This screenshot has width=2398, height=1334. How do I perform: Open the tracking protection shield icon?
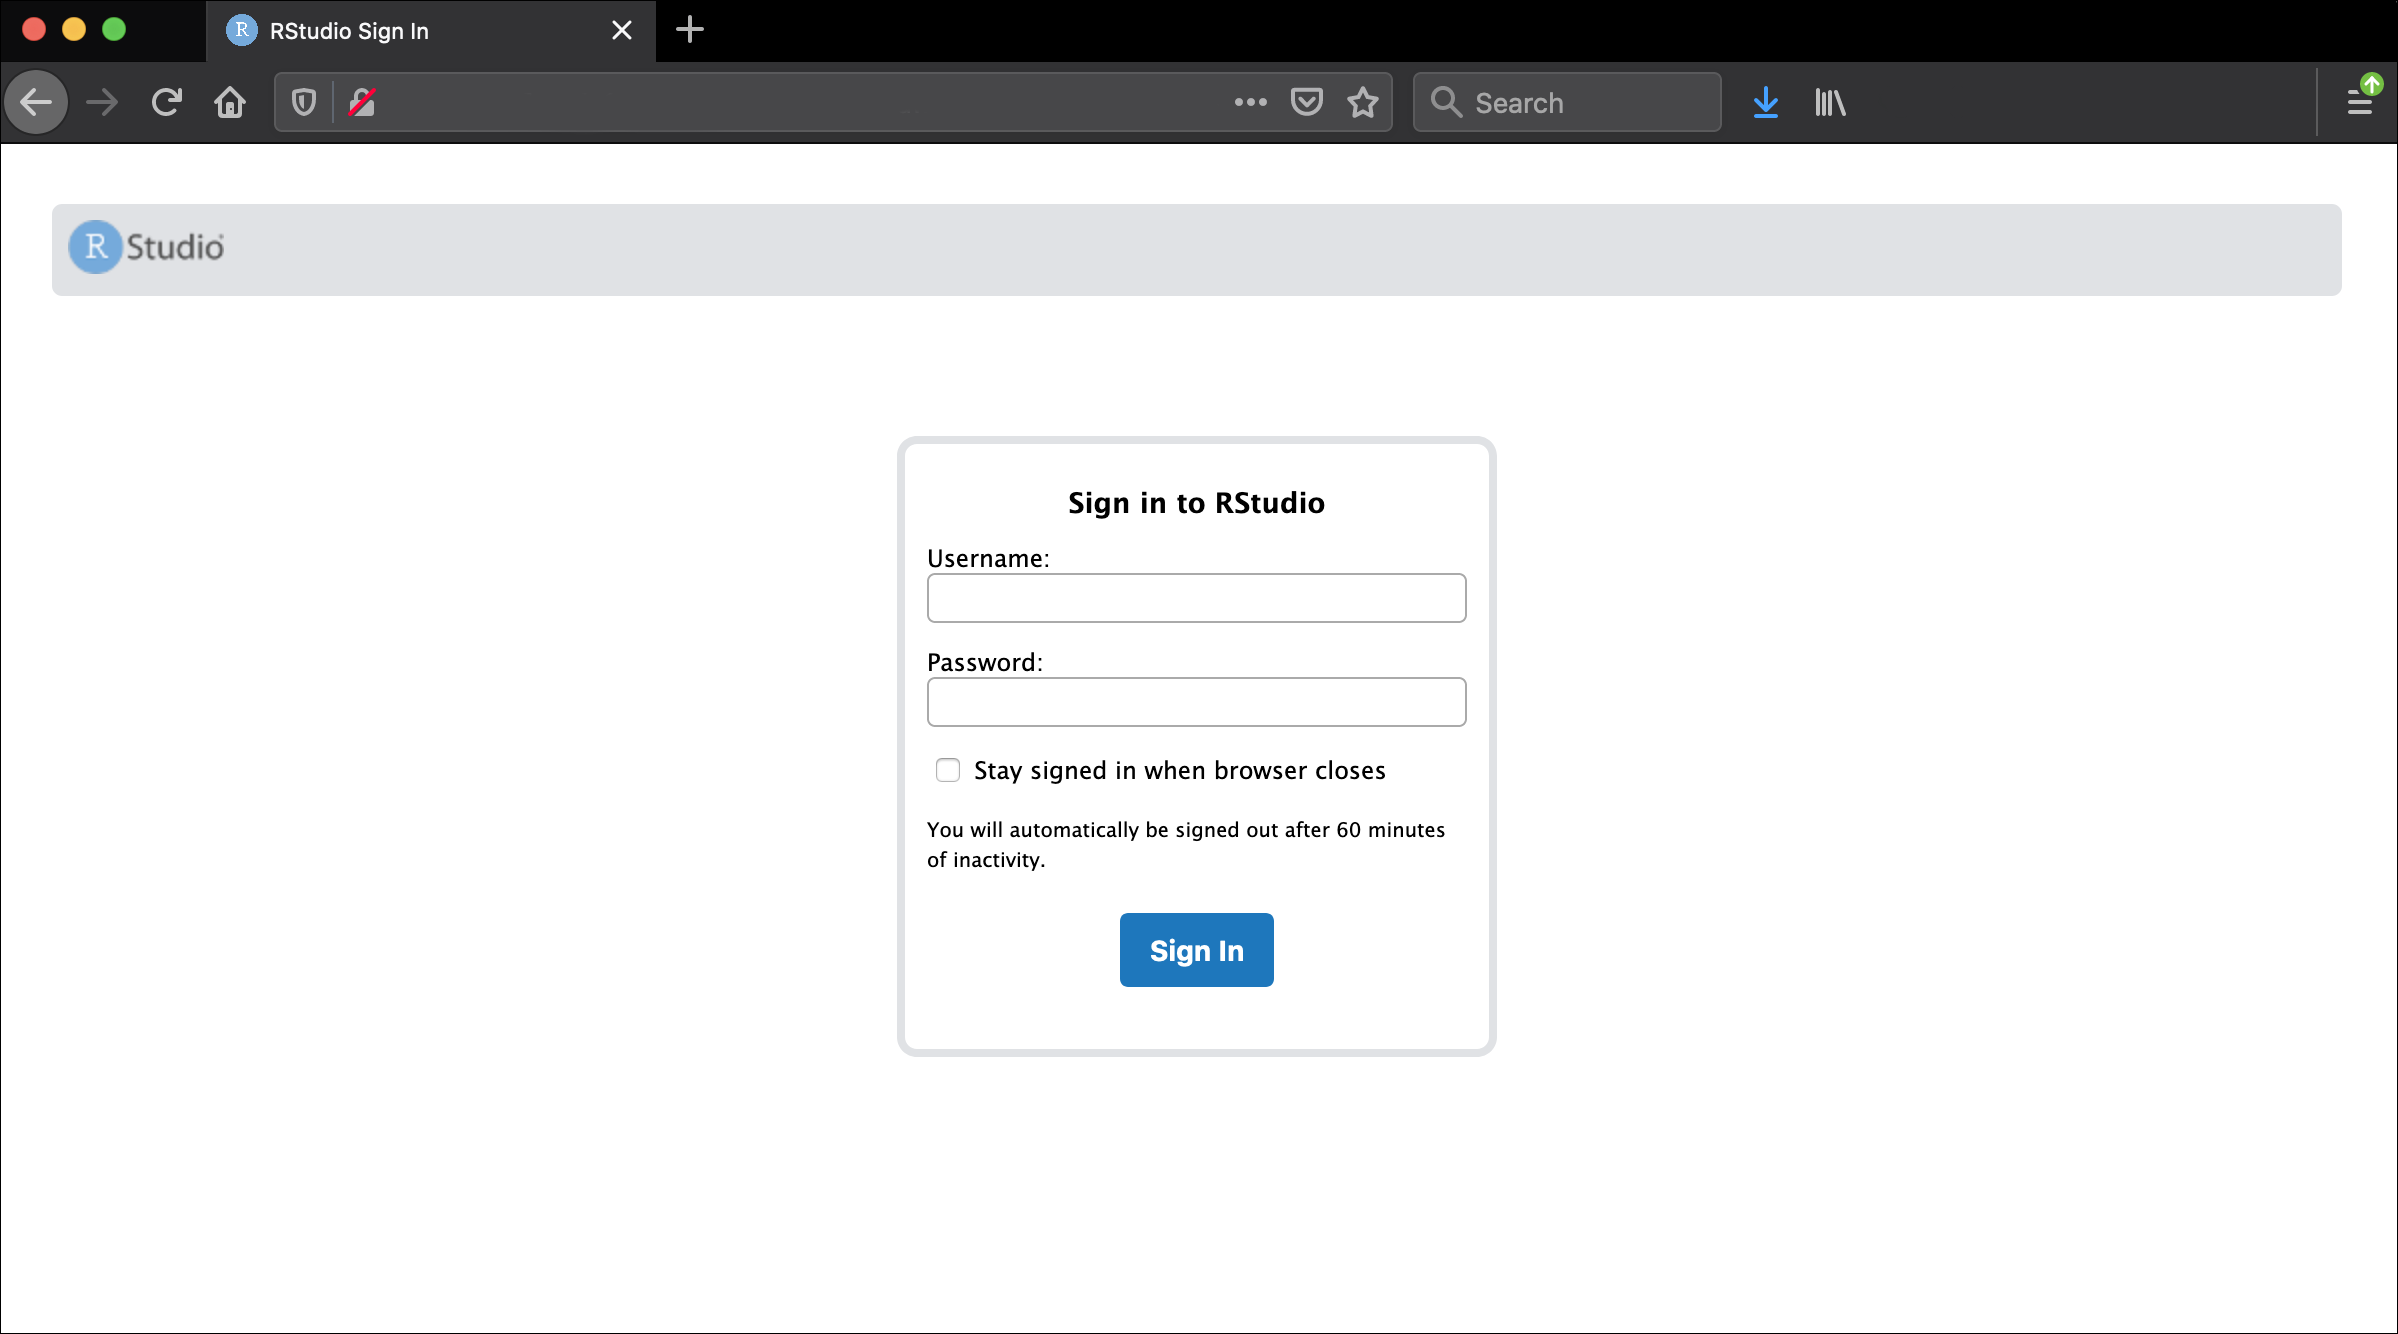(304, 102)
